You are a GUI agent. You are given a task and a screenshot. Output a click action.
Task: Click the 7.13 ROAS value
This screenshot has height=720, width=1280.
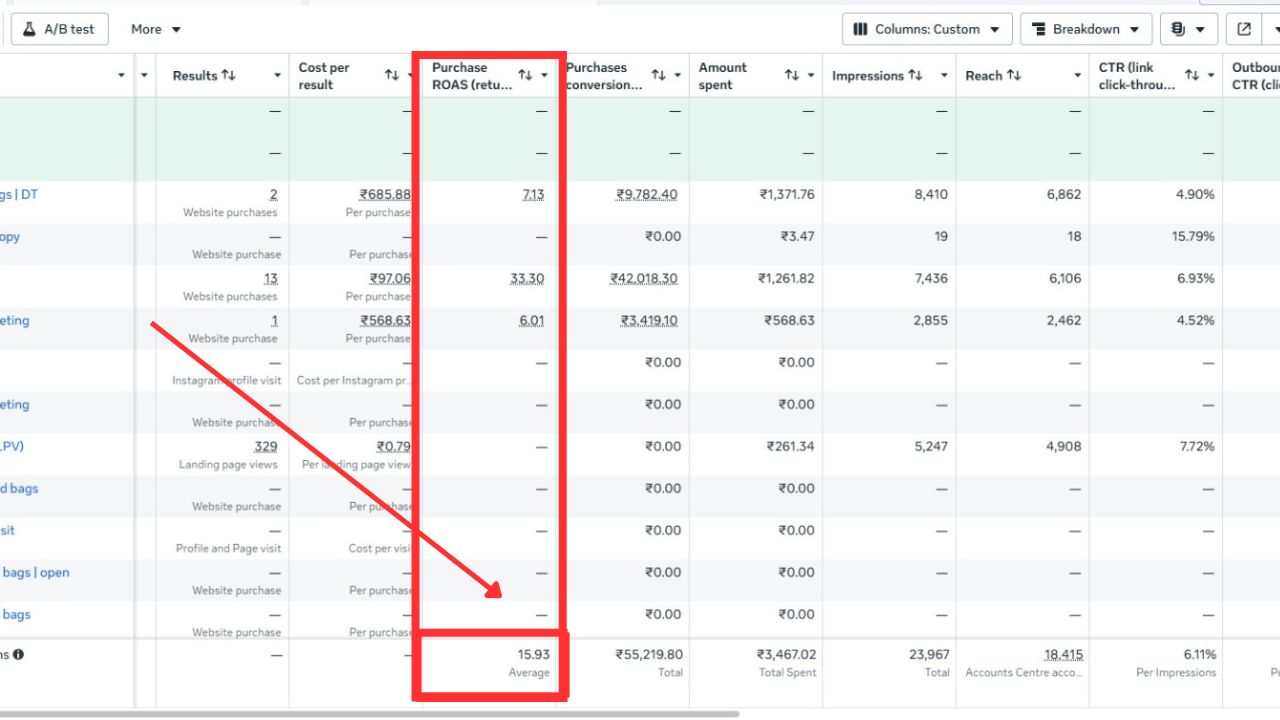coord(533,194)
